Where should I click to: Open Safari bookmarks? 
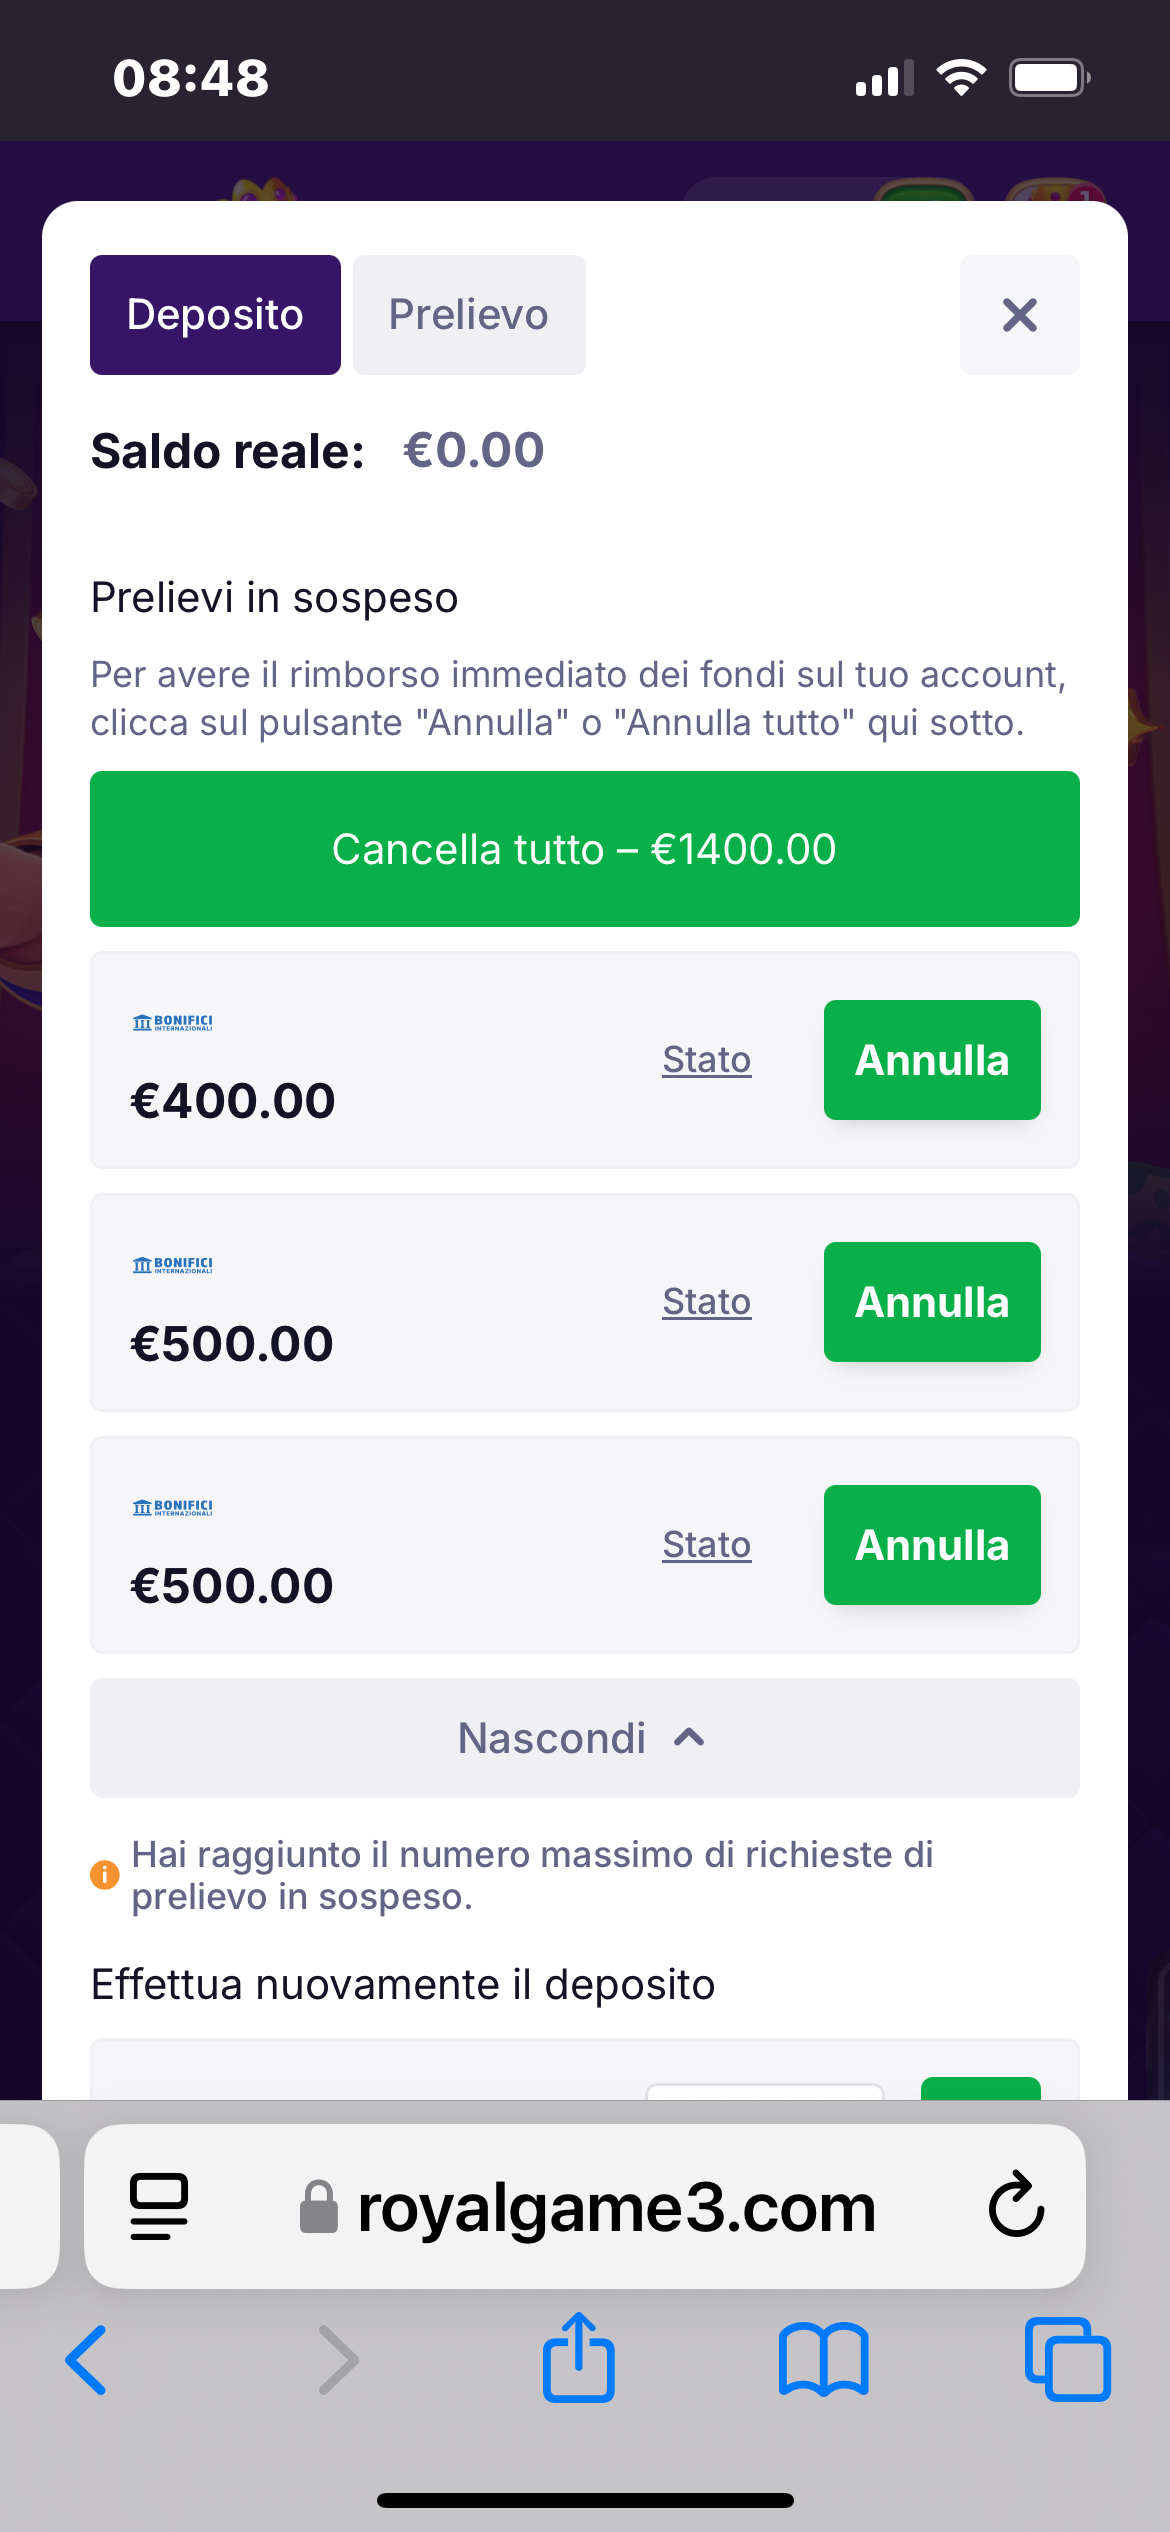[823, 2360]
